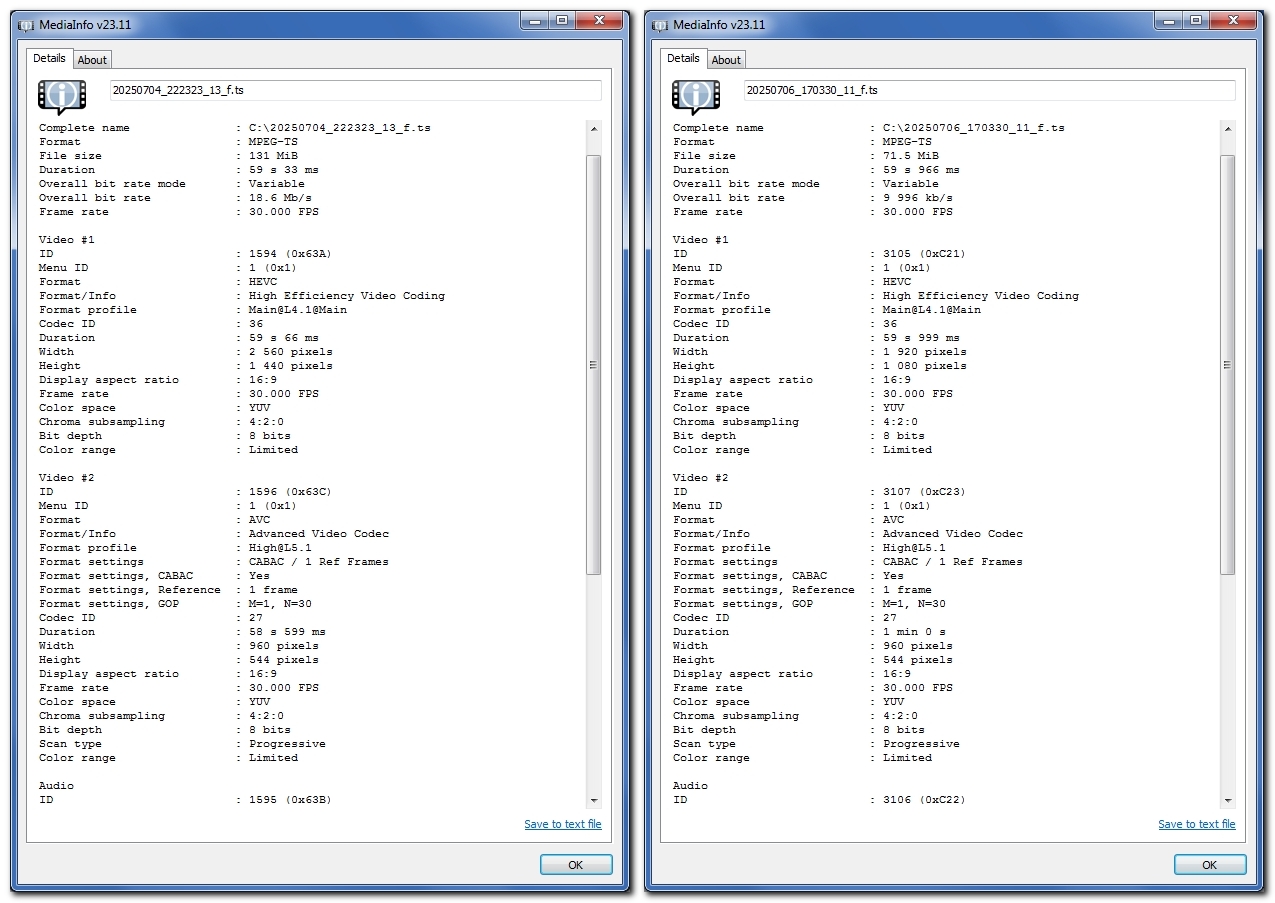Click the filename field 20250706_170330_11_f.ts

(990, 90)
